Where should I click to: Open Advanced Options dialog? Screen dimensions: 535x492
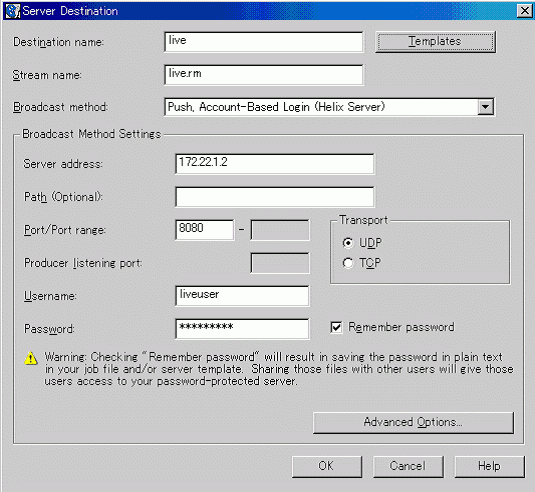click(413, 423)
